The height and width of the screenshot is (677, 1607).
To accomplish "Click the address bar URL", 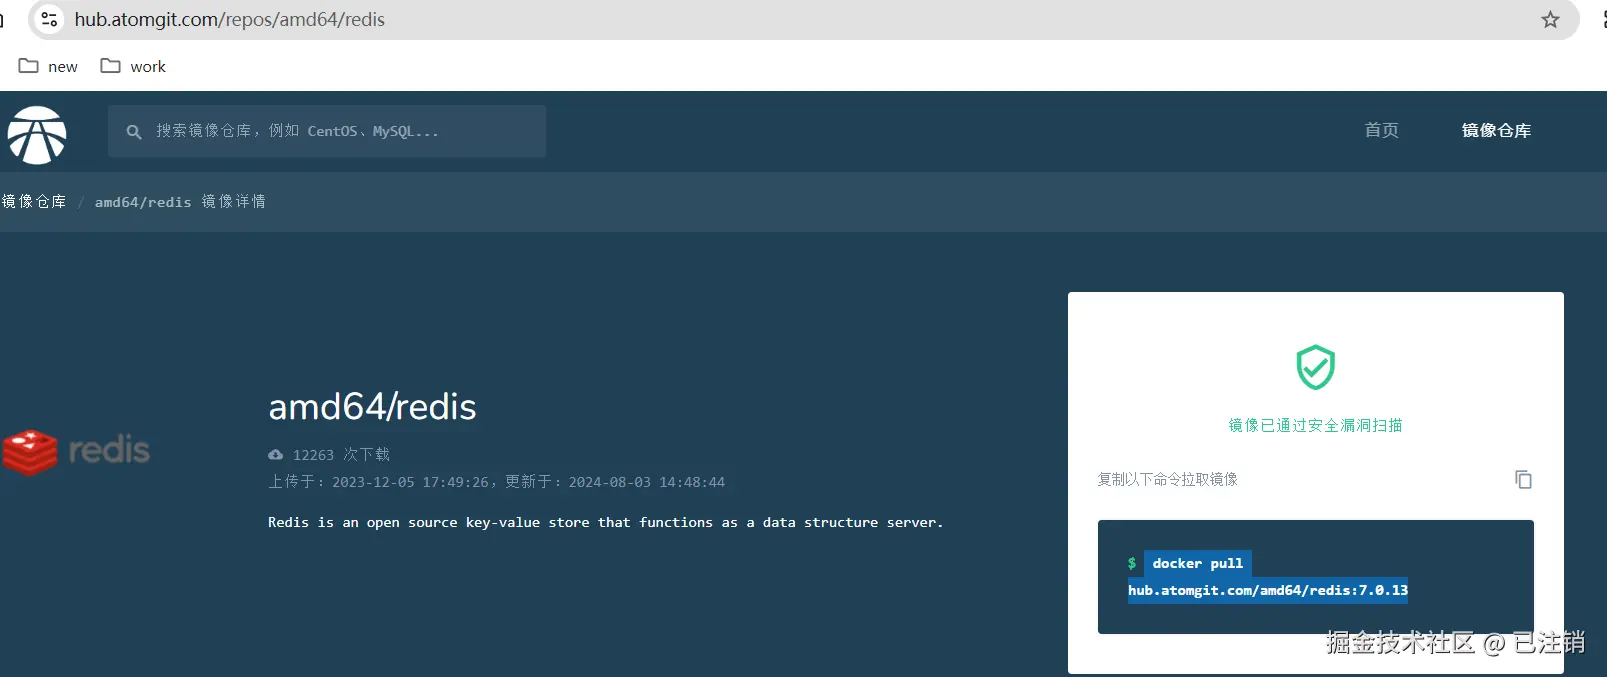I will pos(229,19).
